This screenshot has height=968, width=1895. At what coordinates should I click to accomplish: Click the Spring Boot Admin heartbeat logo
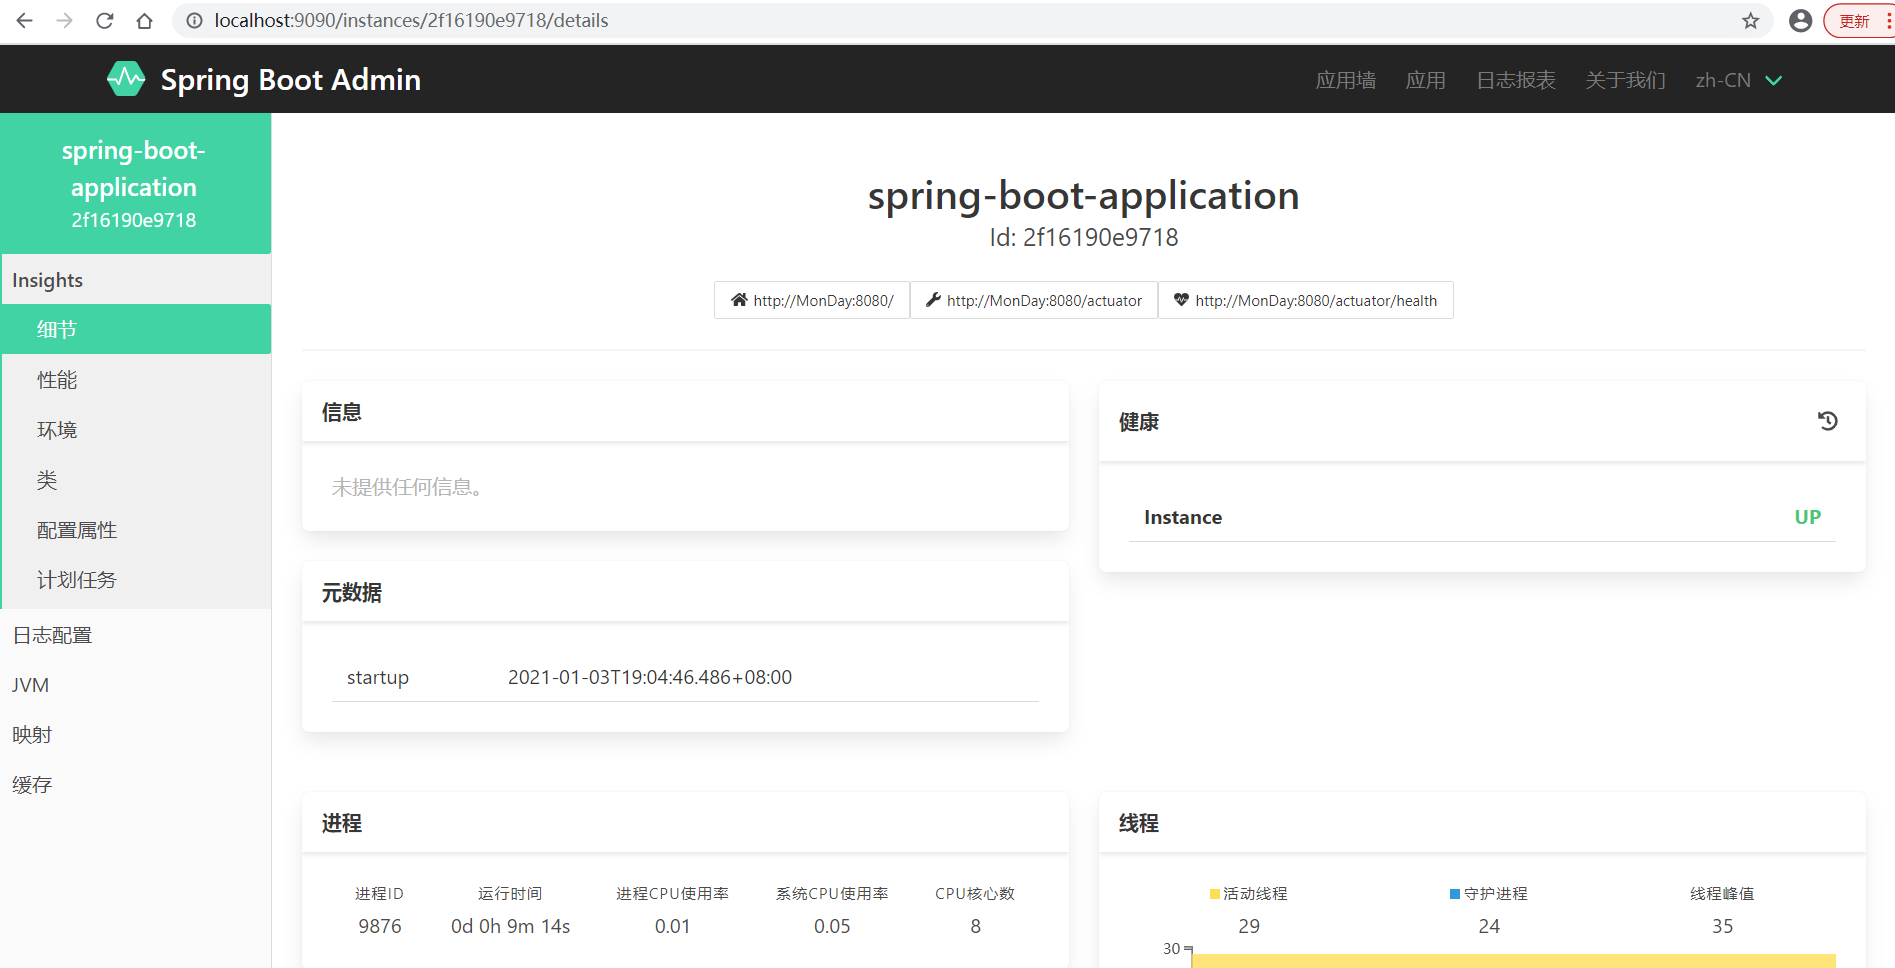click(126, 79)
